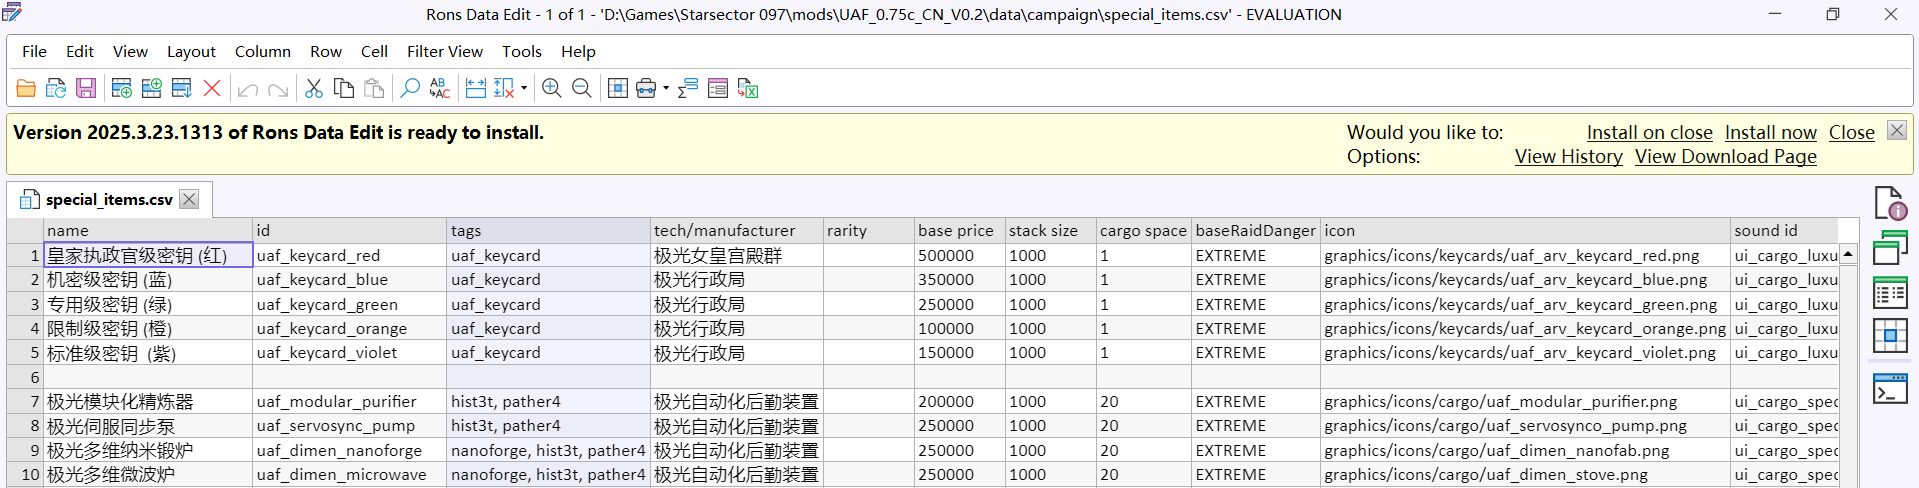Screen dimensions: 1919x488
Task: Click the Find and Replace ABC icon
Action: pos(440,89)
